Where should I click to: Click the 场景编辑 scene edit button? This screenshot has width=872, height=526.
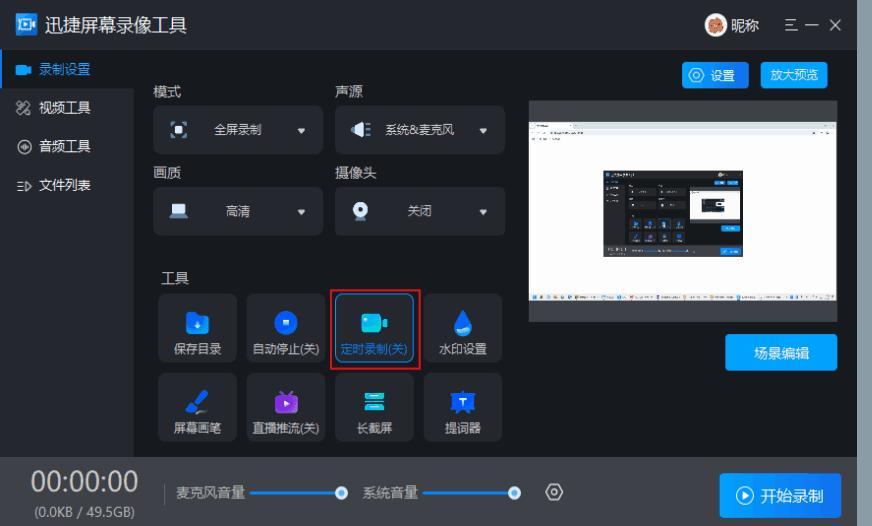click(x=781, y=352)
